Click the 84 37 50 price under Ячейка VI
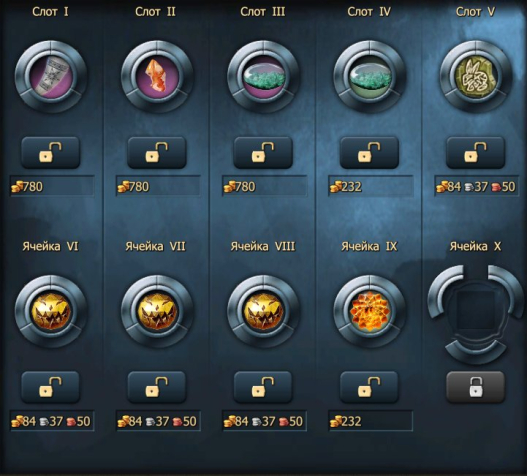Viewport: 527px width, 476px height. pyautogui.click(x=52, y=421)
